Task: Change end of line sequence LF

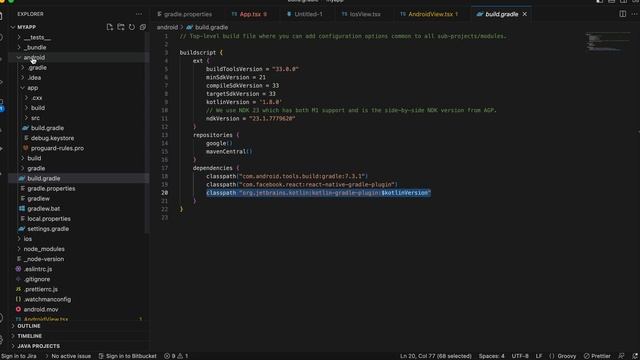Action: tap(539, 356)
